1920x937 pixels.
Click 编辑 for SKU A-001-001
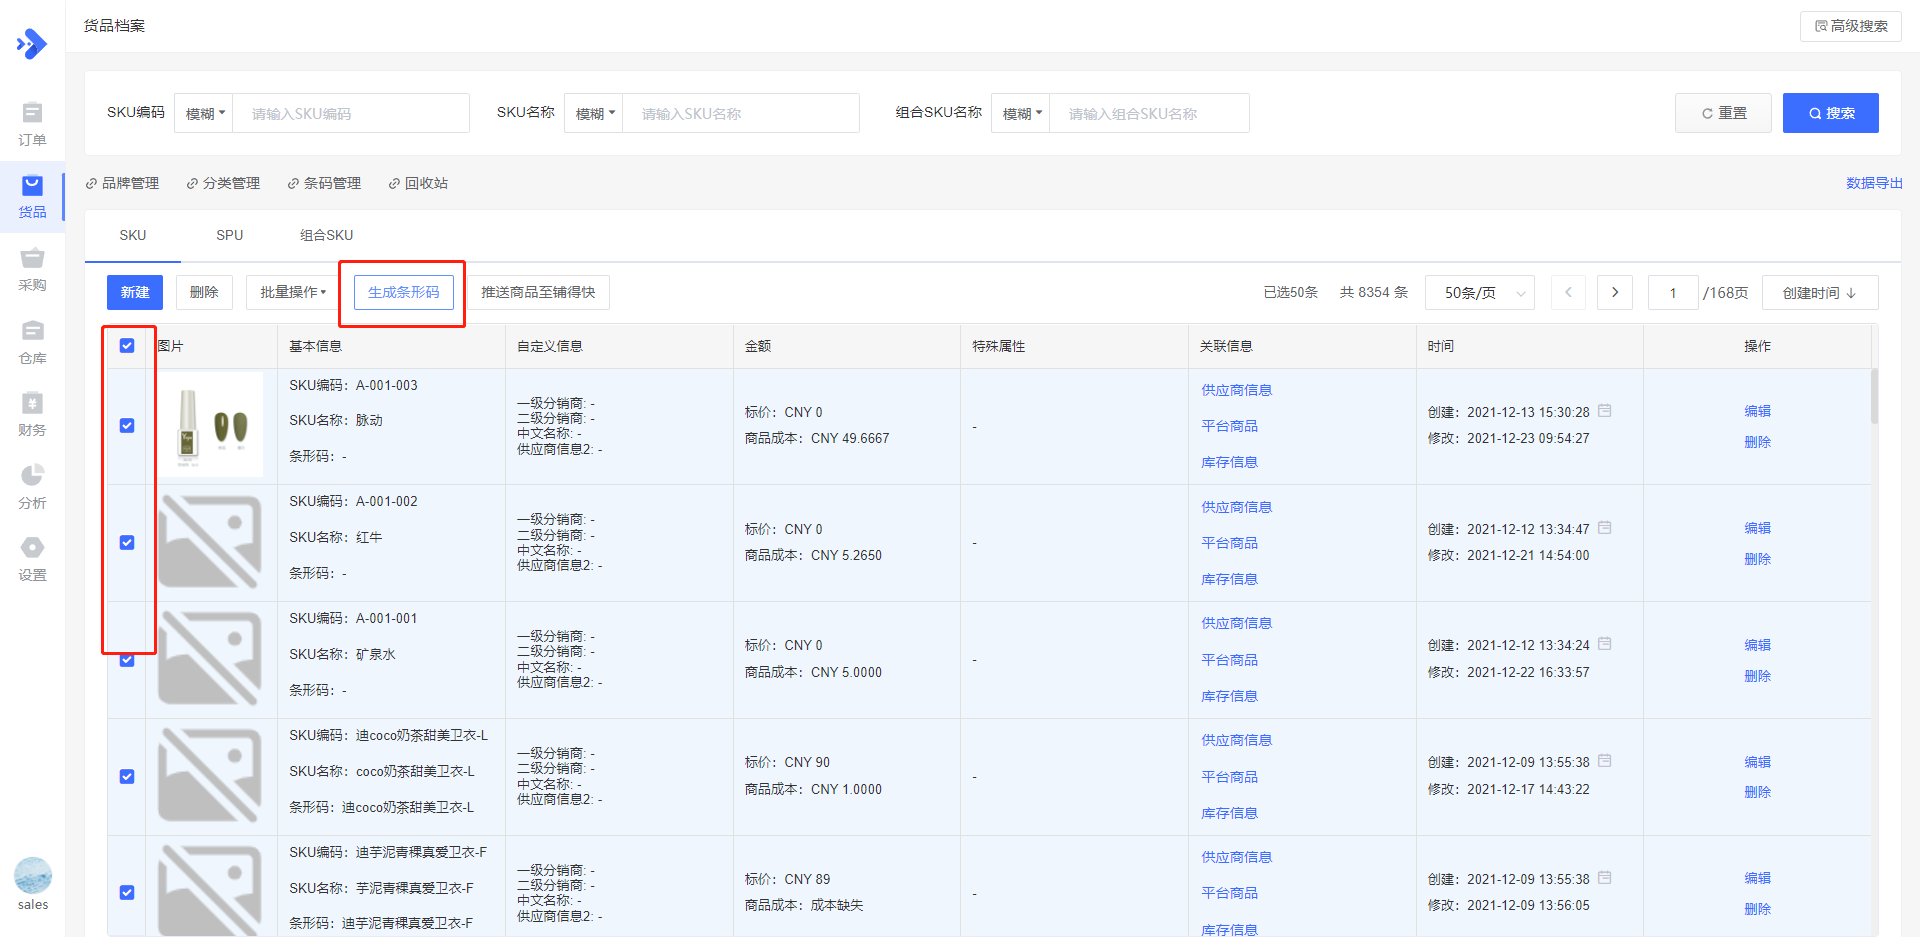pyautogui.click(x=1757, y=645)
